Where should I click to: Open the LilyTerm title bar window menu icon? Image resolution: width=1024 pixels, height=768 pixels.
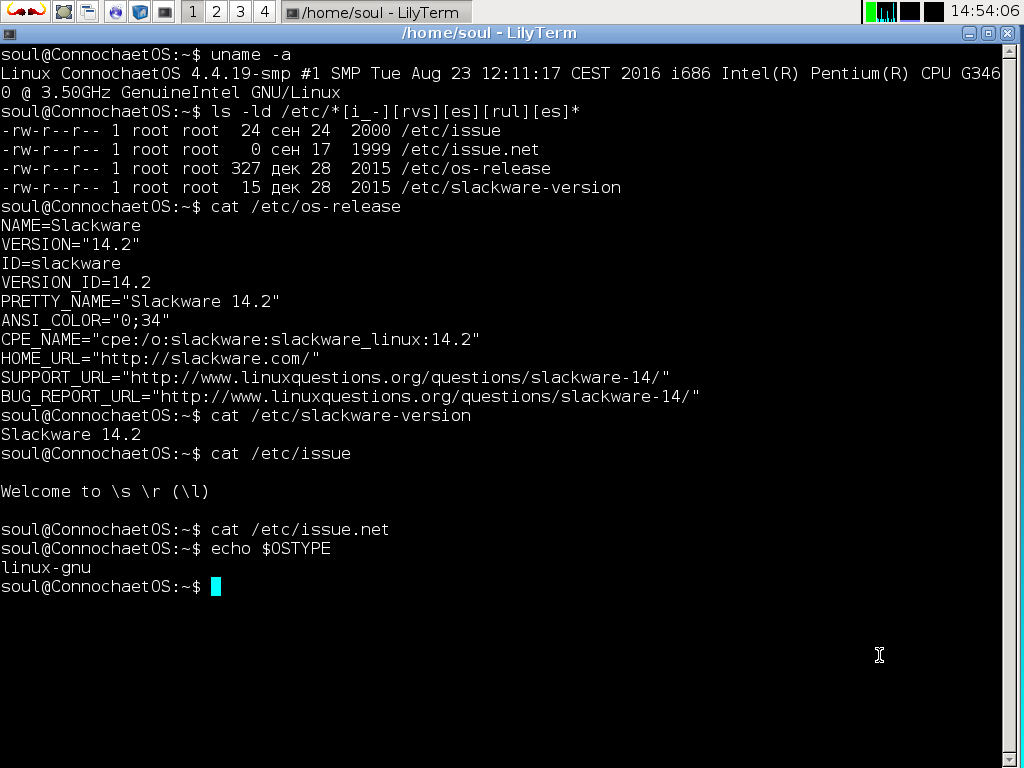tap(9, 34)
